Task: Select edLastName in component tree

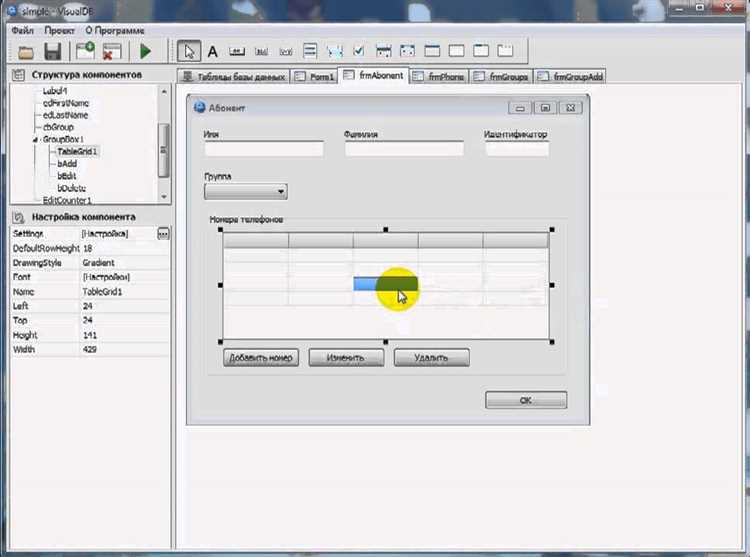Action: (65, 115)
